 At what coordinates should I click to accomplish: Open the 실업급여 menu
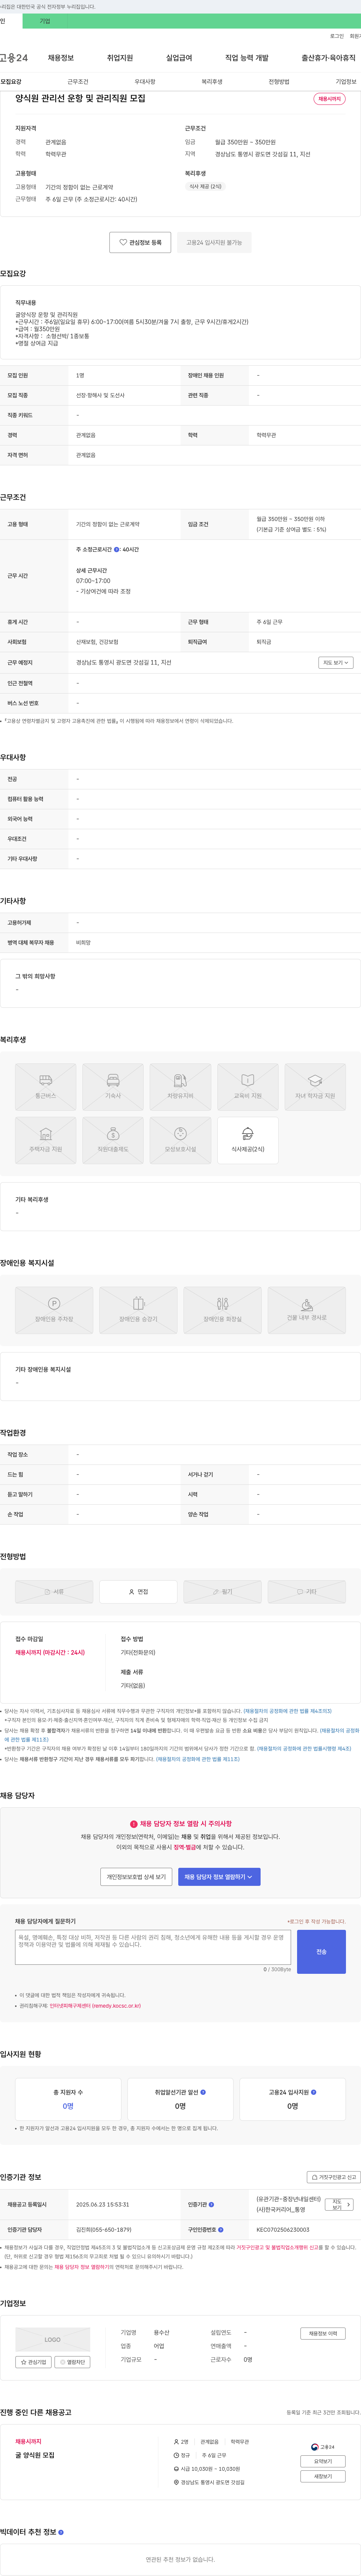(x=179, y=58)
